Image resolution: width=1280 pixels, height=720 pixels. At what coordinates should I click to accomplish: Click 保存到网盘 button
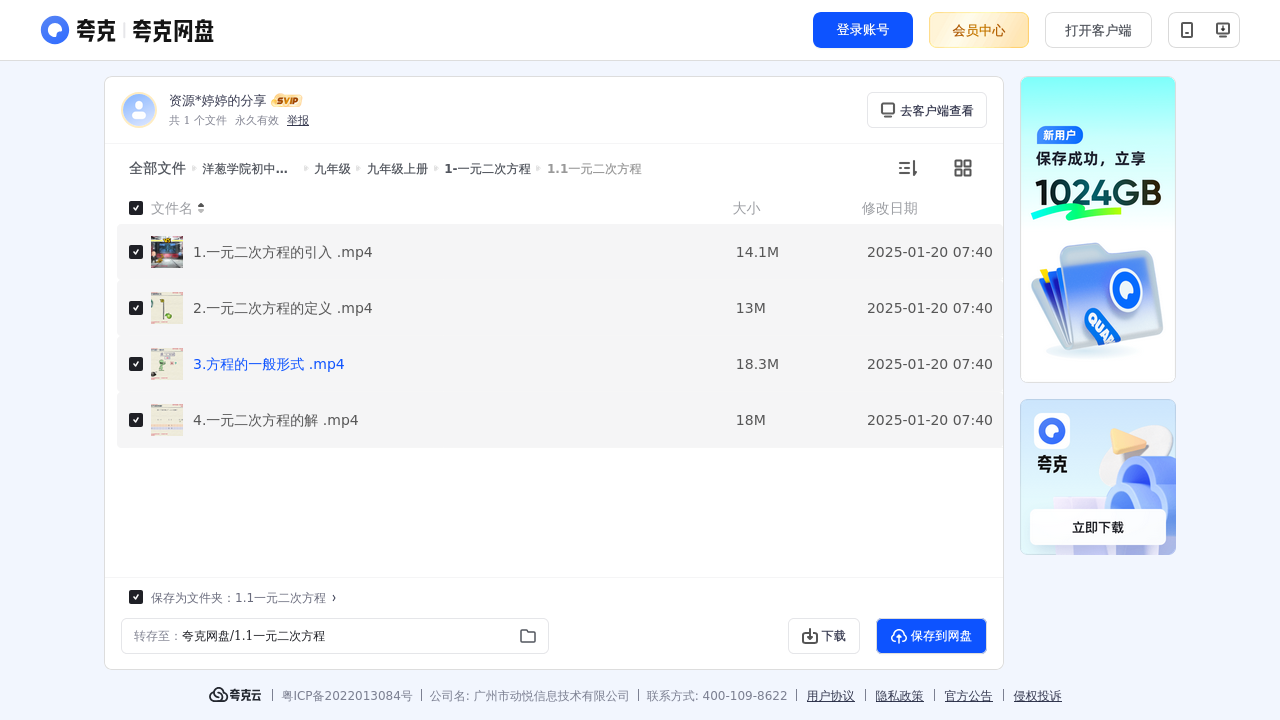click(931, 636)
